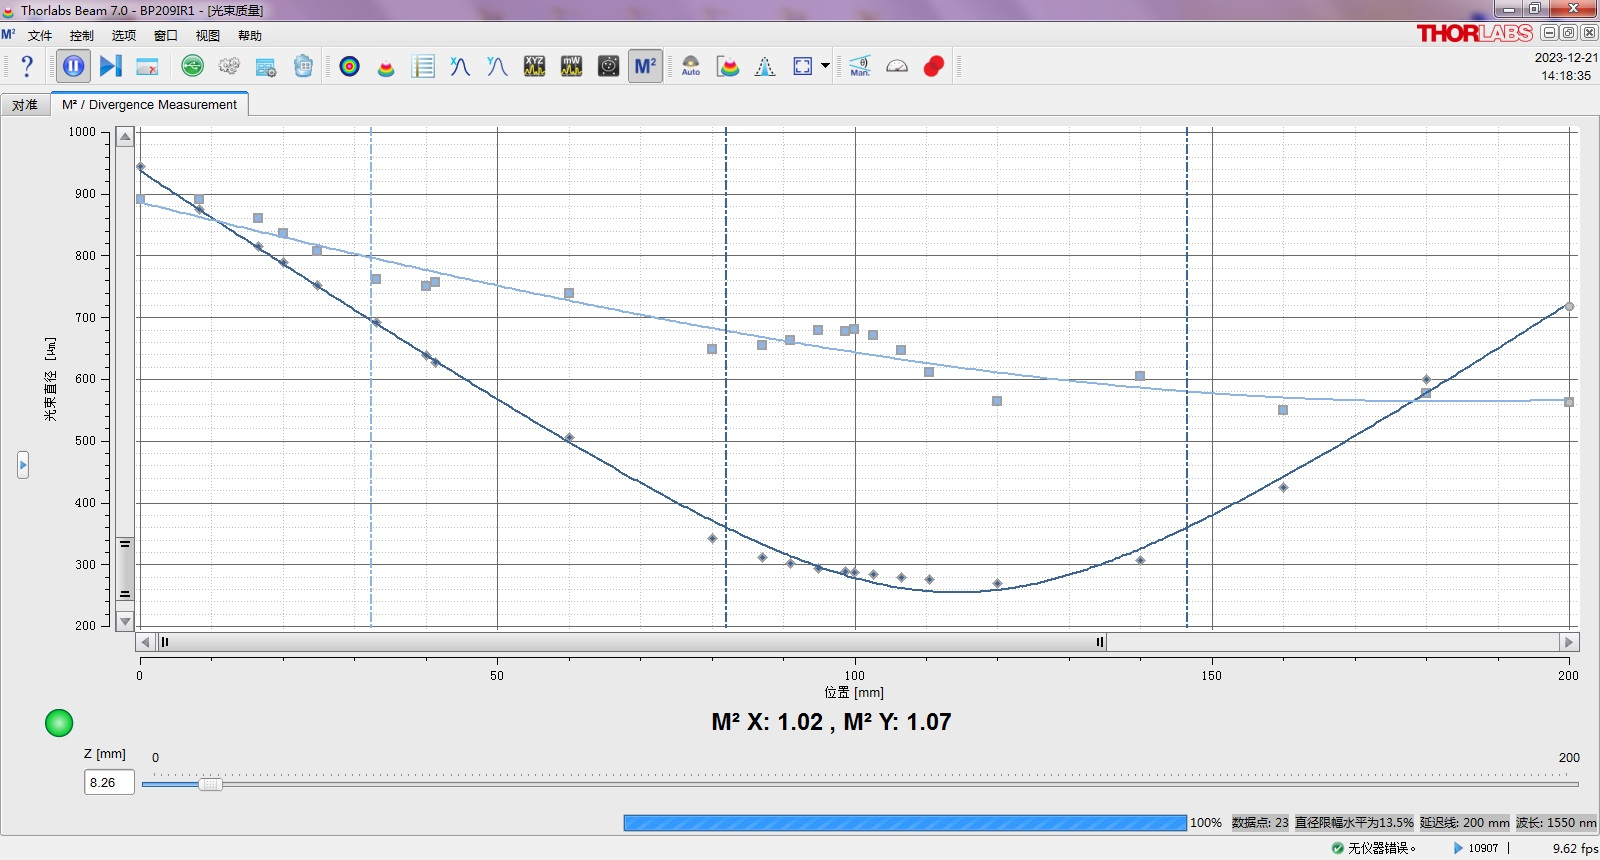The height and width of the screenshot is (860, 1600).
Task: Open the Y profile plot window
Action: [x=497, y=66]
